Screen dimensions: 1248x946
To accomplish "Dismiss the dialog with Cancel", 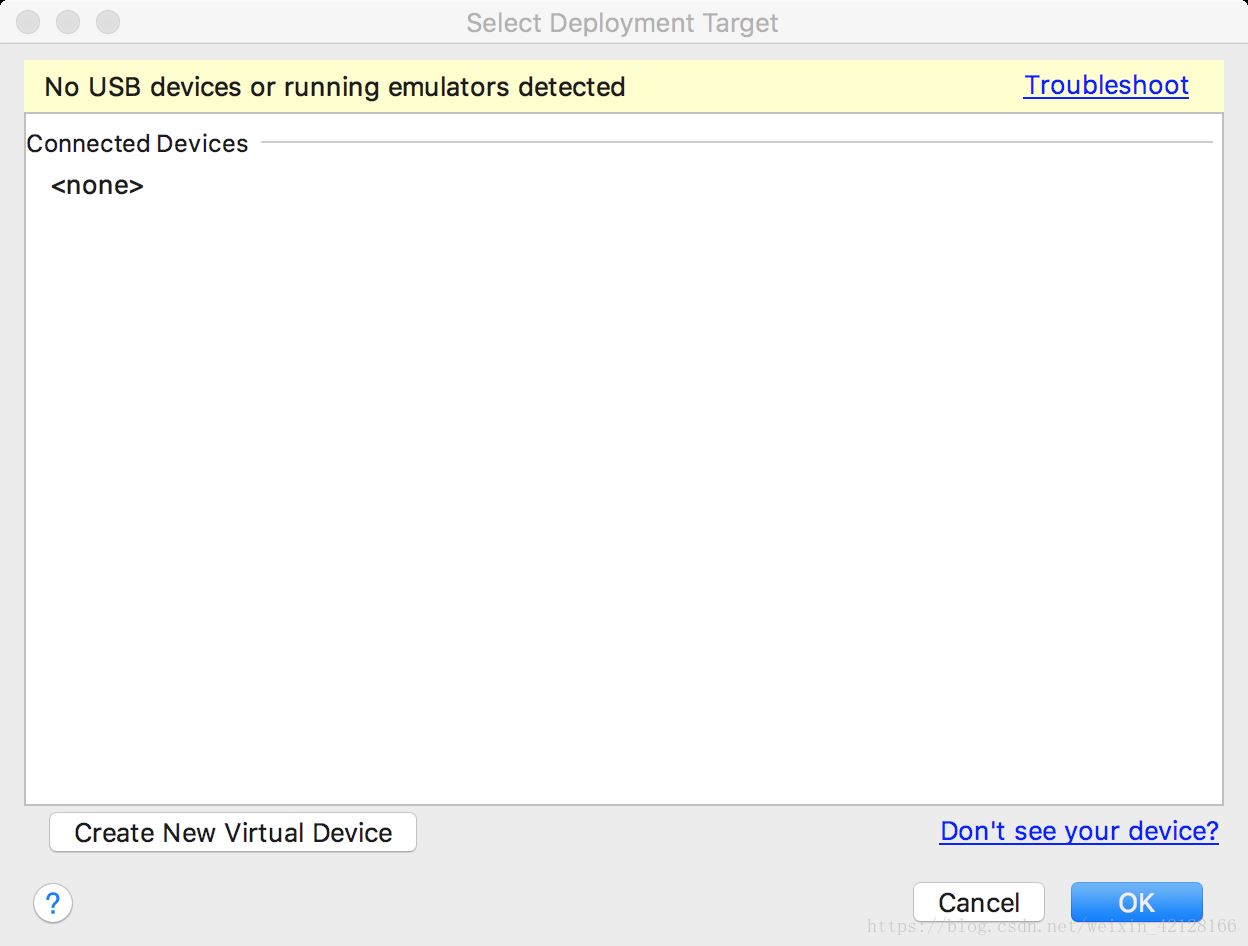I will click(x=978, y=901).
